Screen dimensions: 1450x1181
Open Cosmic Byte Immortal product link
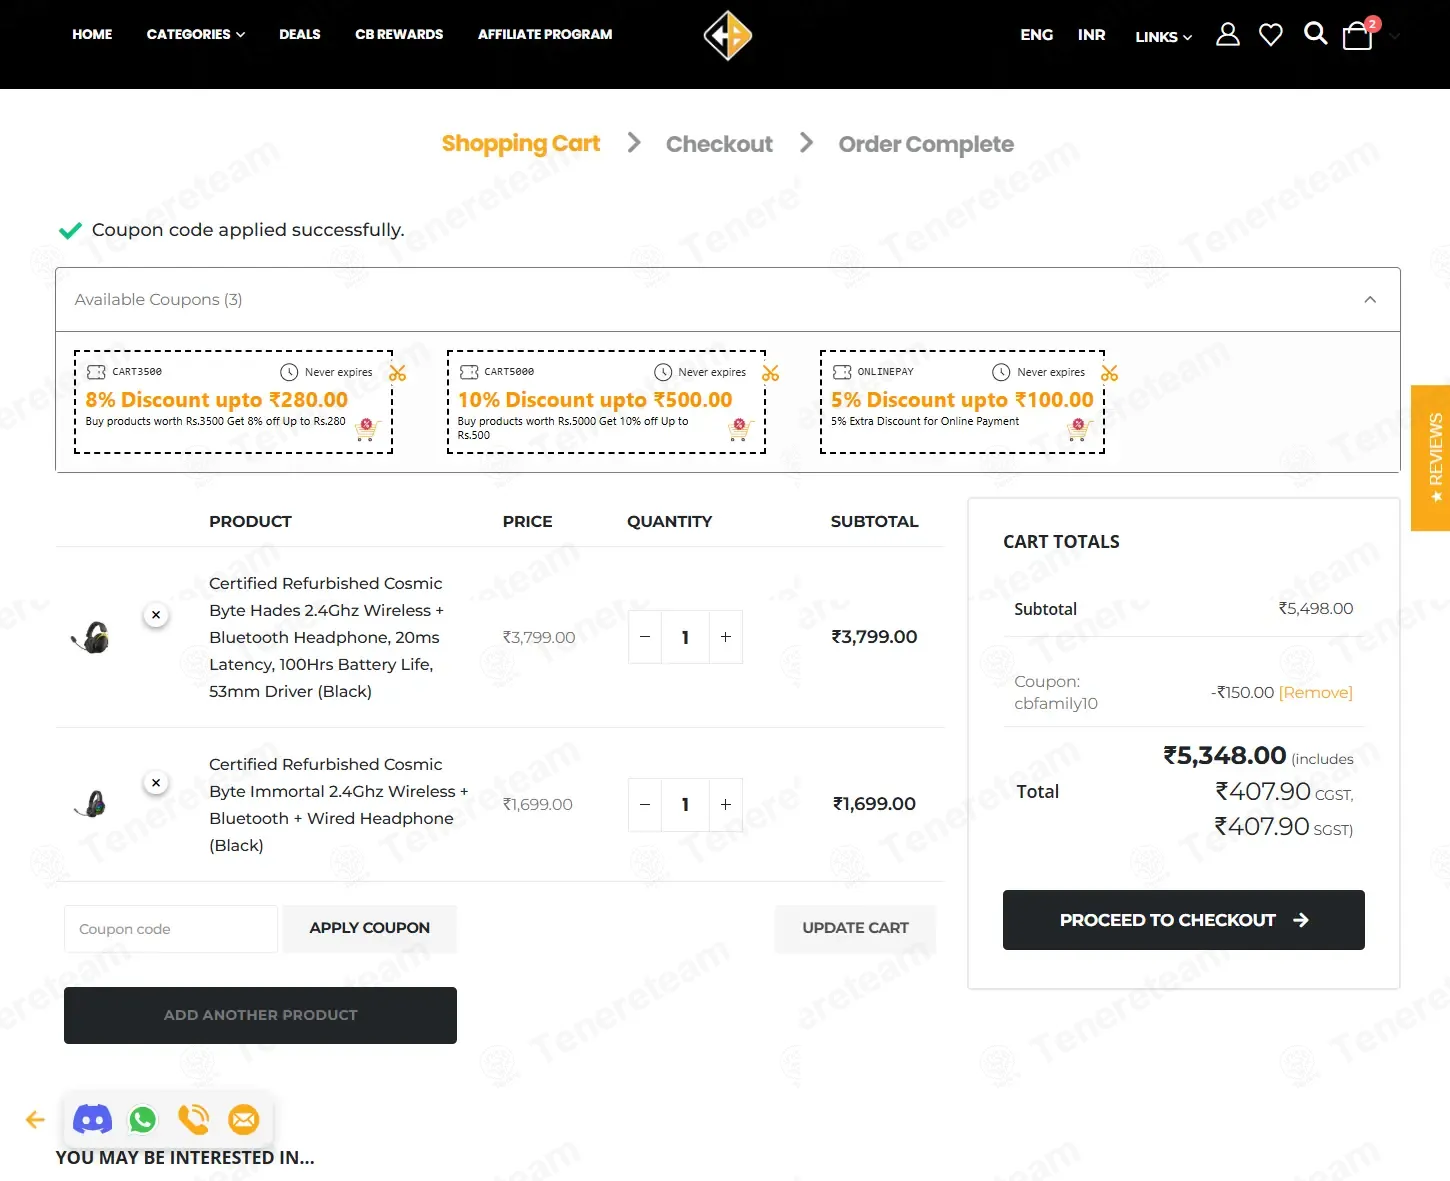[338, 805]
